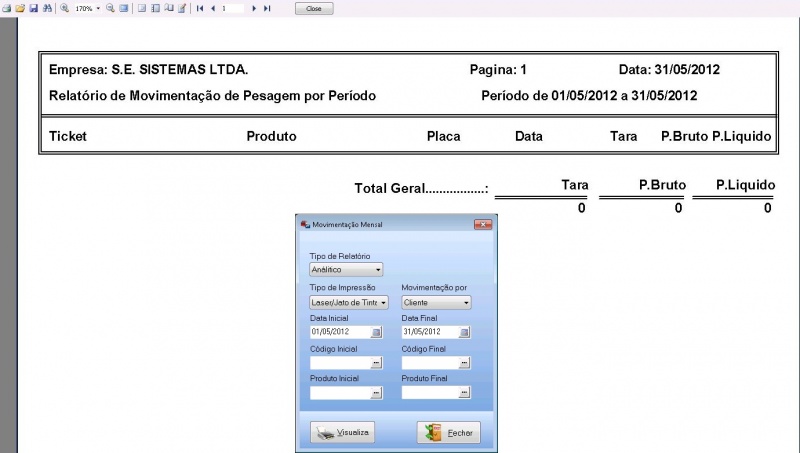Screen dimensions: 800x453
Task: Click the Produto Final lookup button
Action: coord(464,394)
